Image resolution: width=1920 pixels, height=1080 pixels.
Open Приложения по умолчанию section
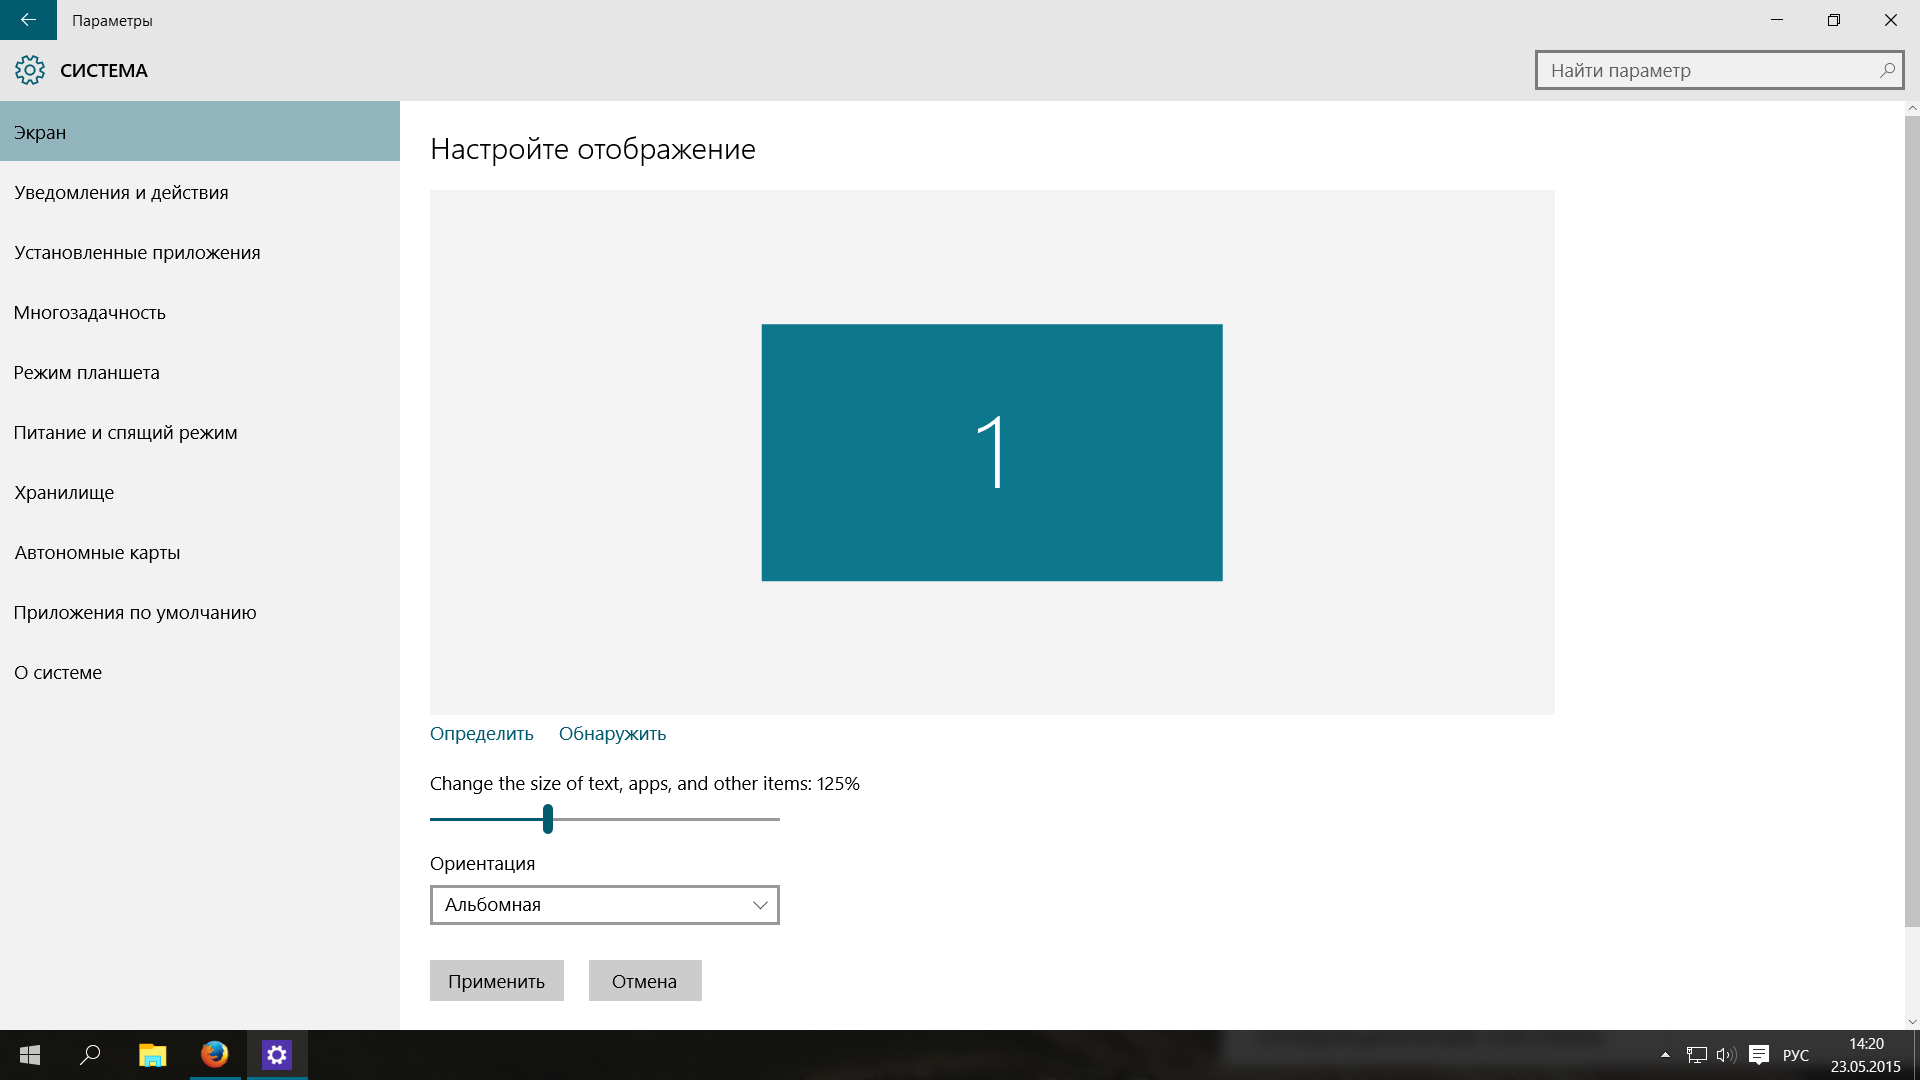(200, 612)
